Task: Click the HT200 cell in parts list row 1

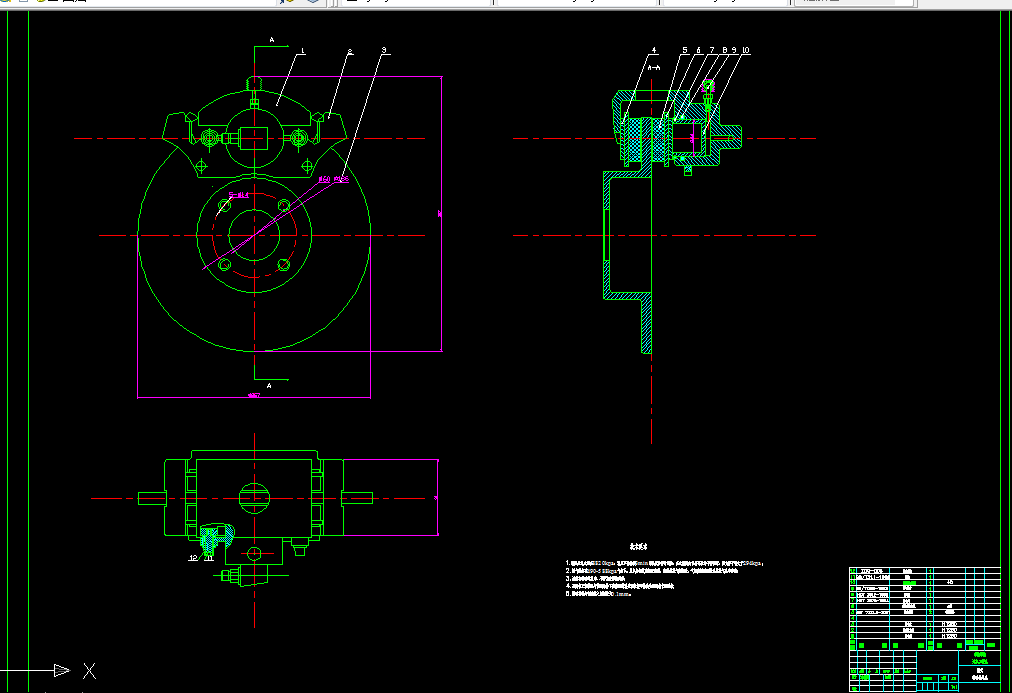Action: click(x=949, y=636)
